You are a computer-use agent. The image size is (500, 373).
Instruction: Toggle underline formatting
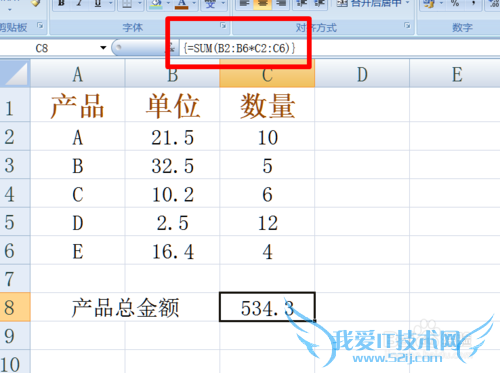point(97,4)
